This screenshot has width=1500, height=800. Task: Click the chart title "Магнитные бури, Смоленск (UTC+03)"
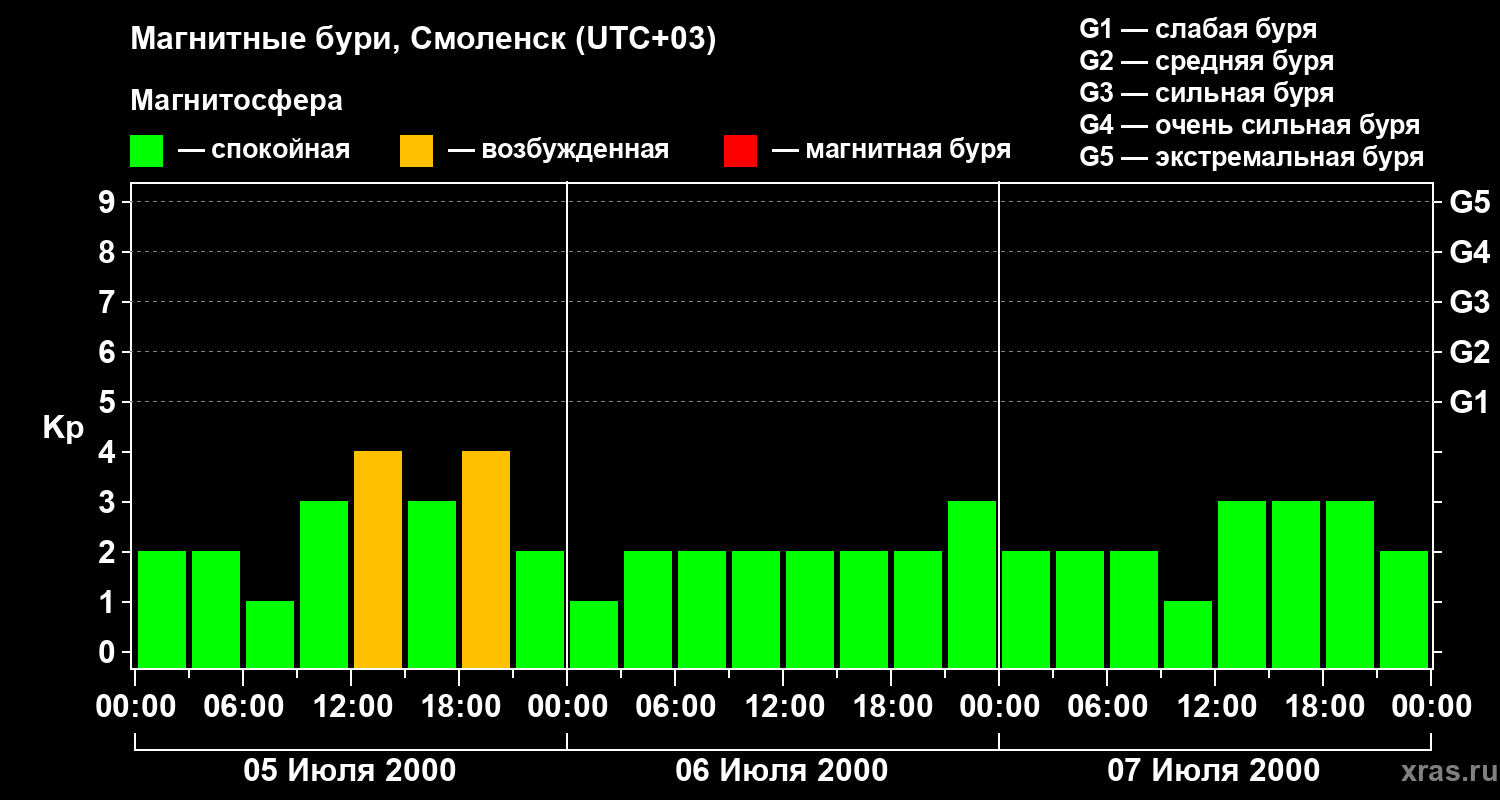(x=424, y=40)
